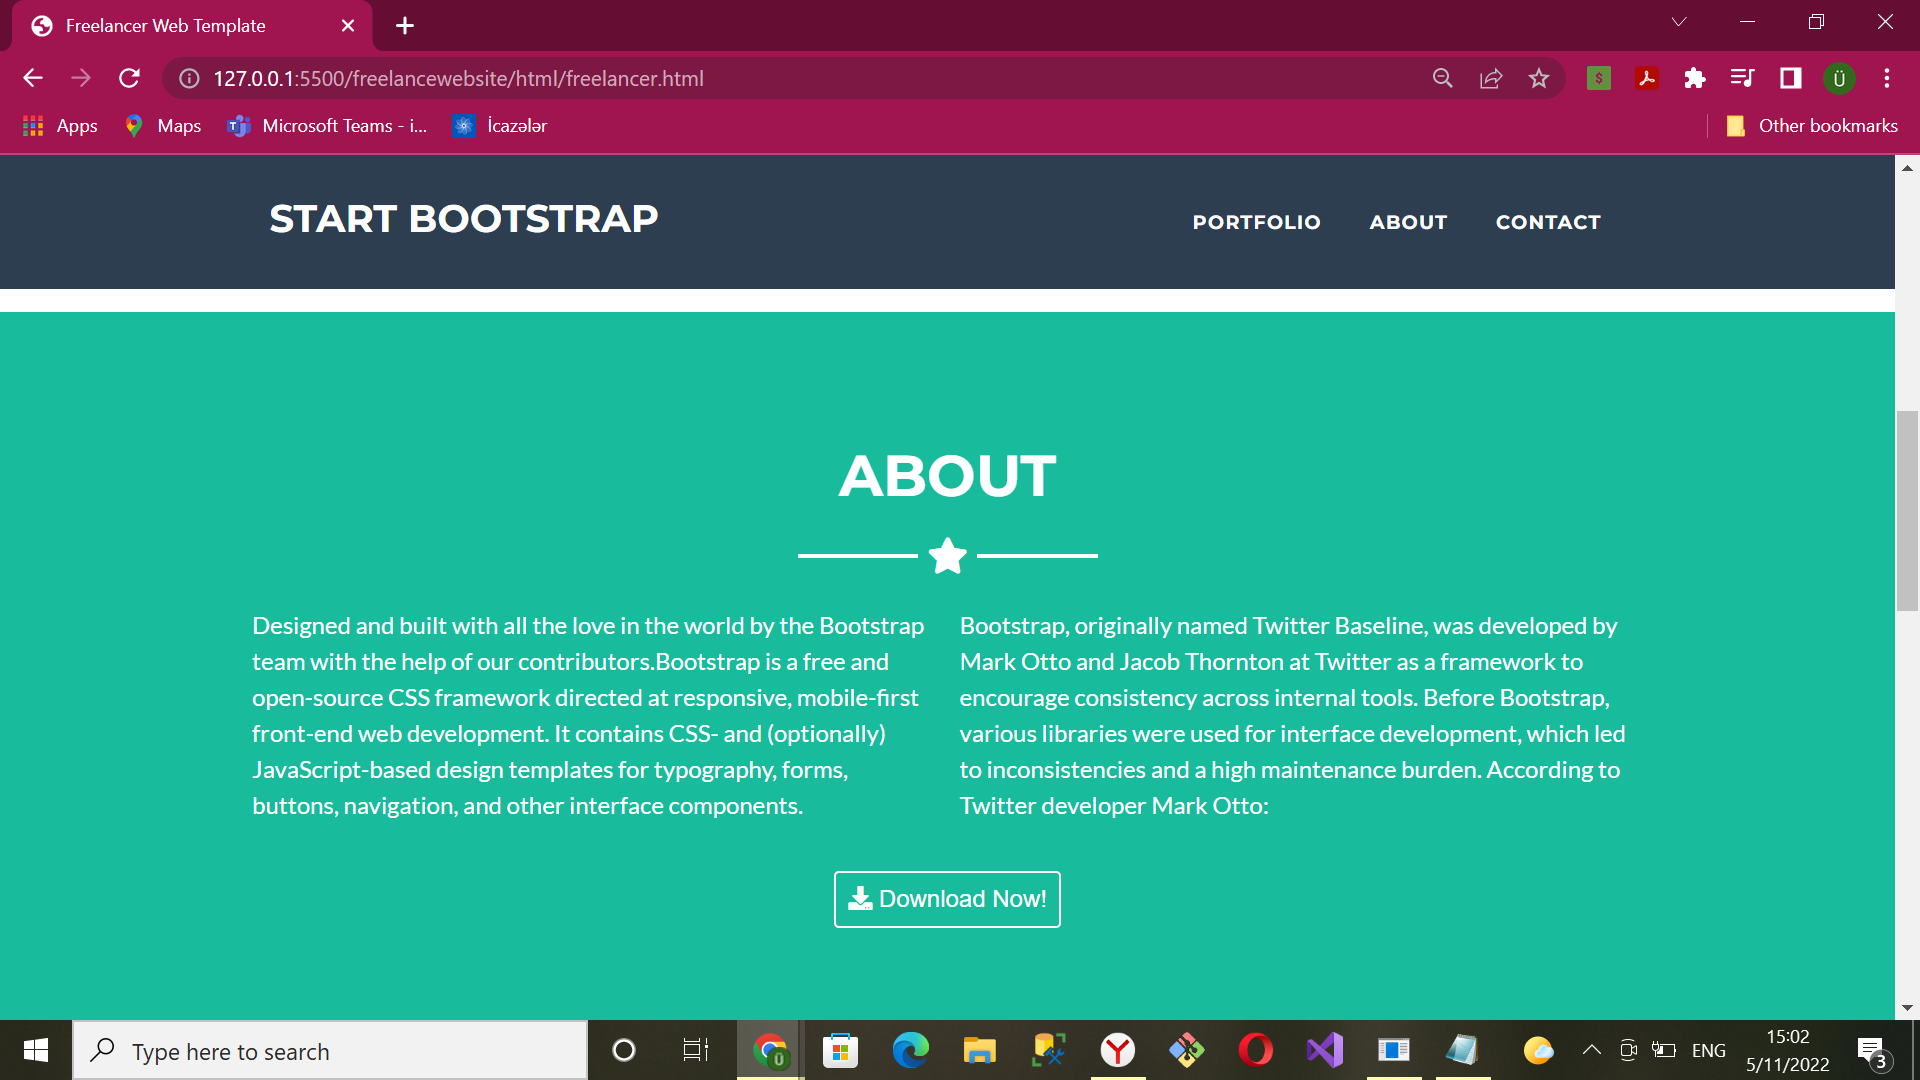
Task: Share this page icon
Action: [1491, 78]
